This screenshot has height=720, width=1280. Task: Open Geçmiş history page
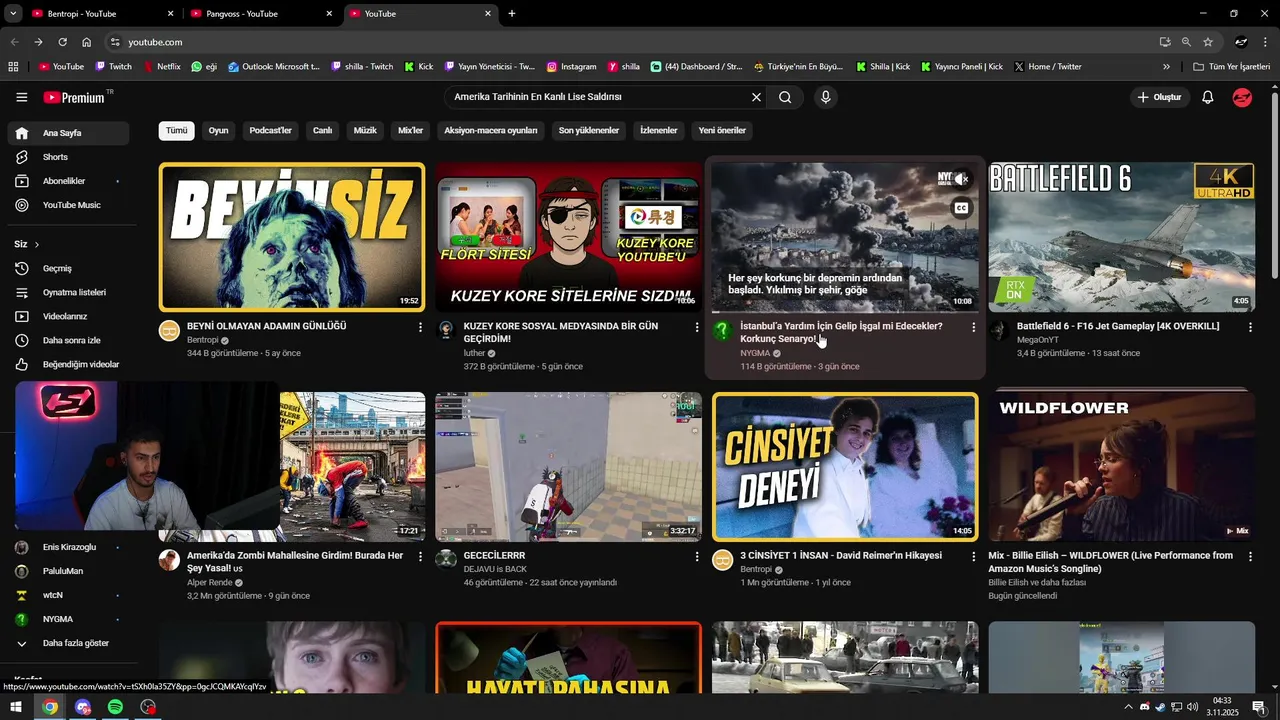pos(68,268)
